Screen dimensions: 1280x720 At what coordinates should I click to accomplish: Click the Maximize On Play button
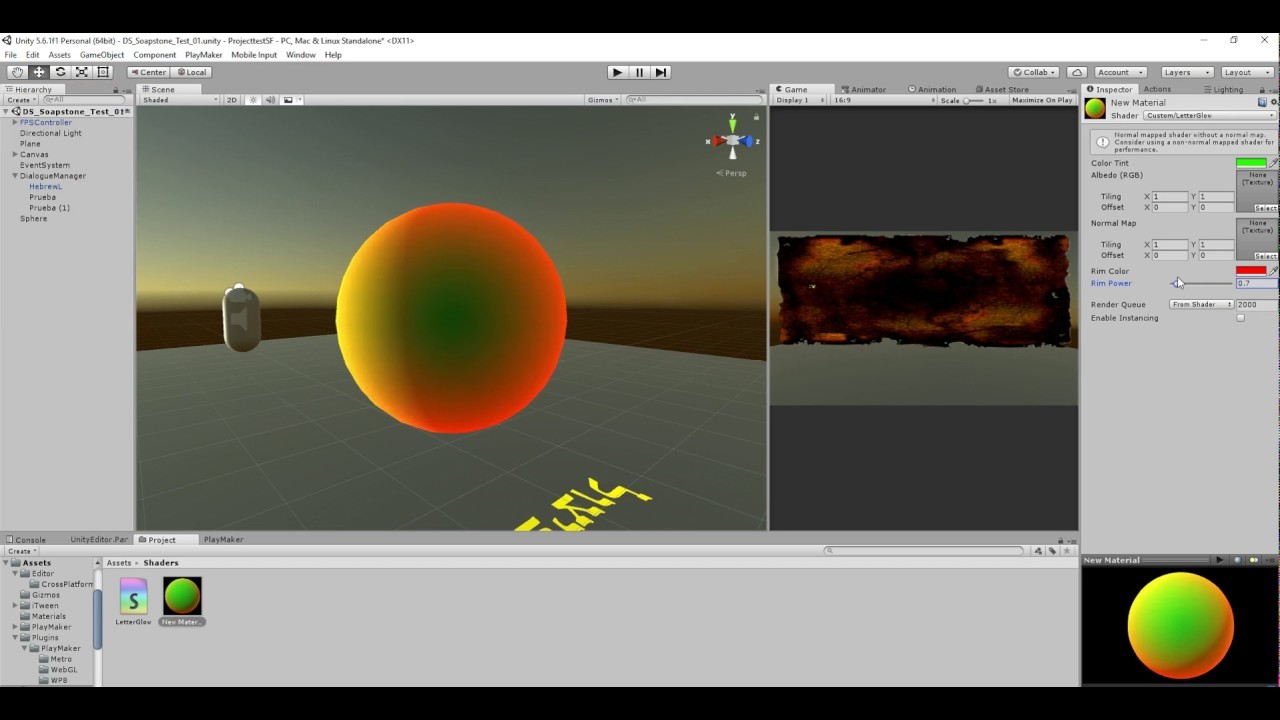[x=1041, y=100]
